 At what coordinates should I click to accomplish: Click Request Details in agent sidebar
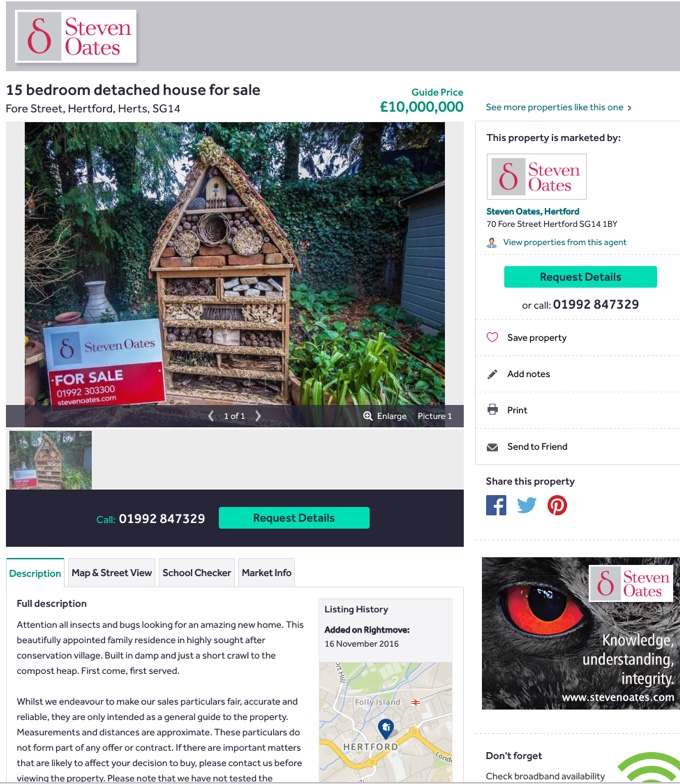[580, 277]
